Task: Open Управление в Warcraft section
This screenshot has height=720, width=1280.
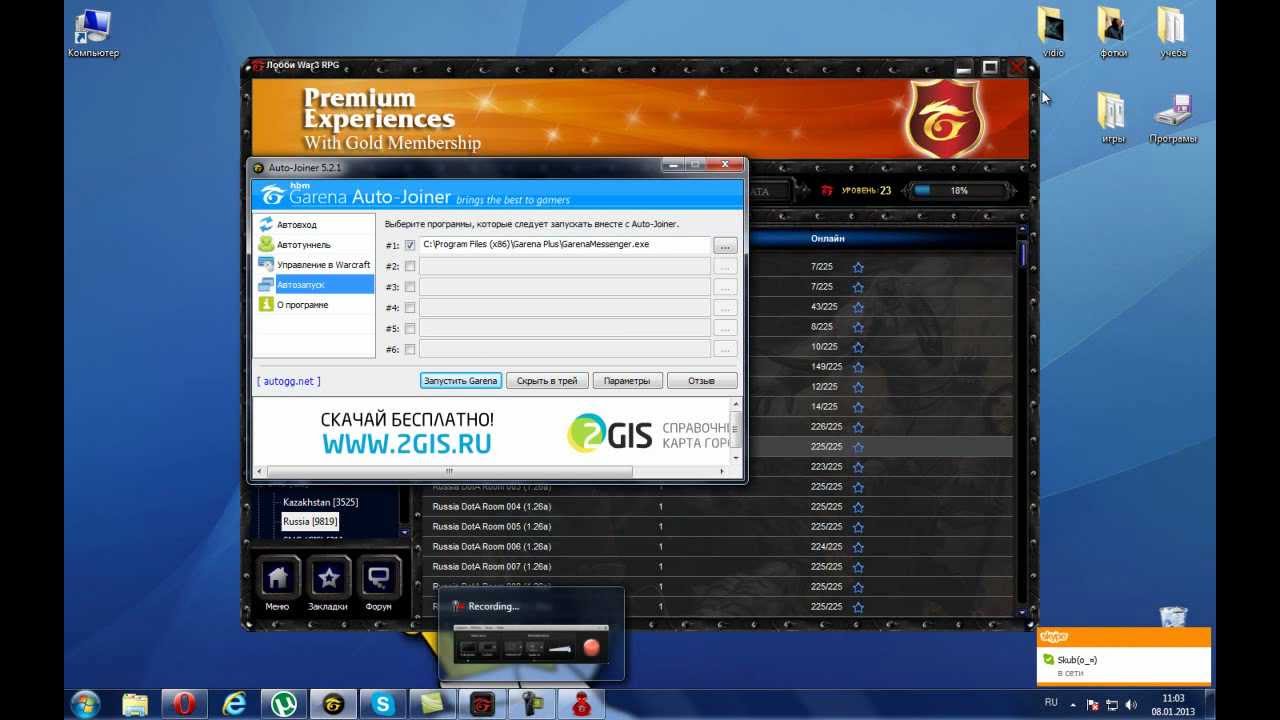Action: tap(313, 265)
